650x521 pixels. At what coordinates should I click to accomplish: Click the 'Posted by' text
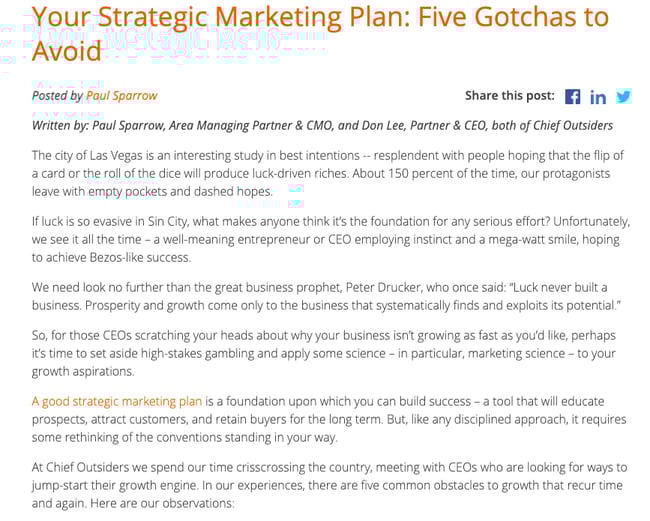tap(57, 96)
